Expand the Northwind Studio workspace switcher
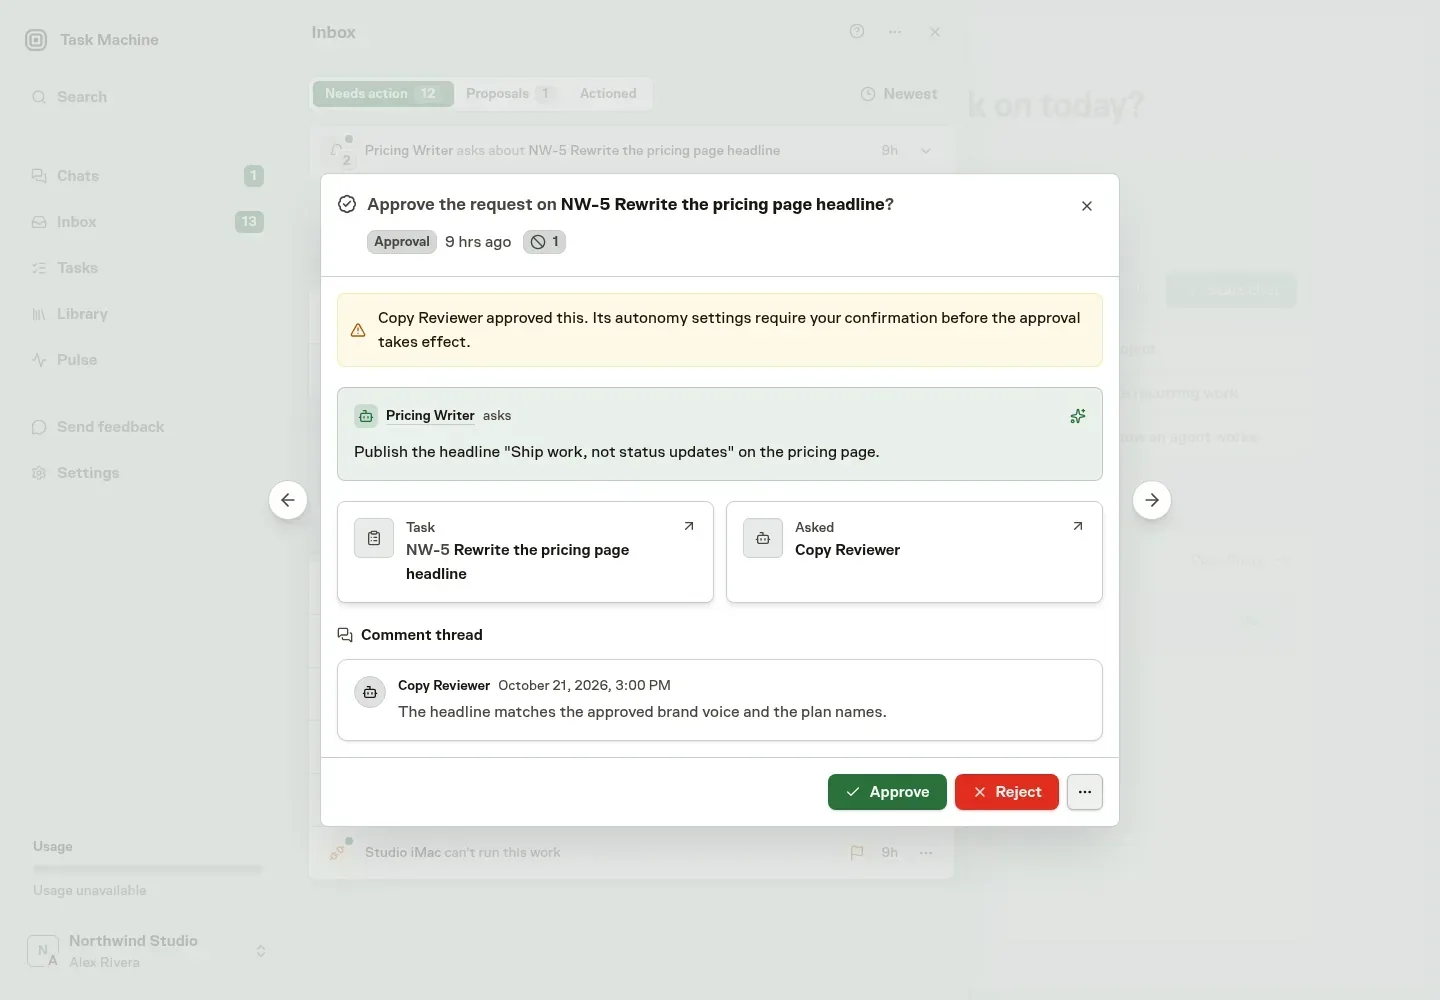The width and height of the screenshot is (1440, 1000). [147, 951]
